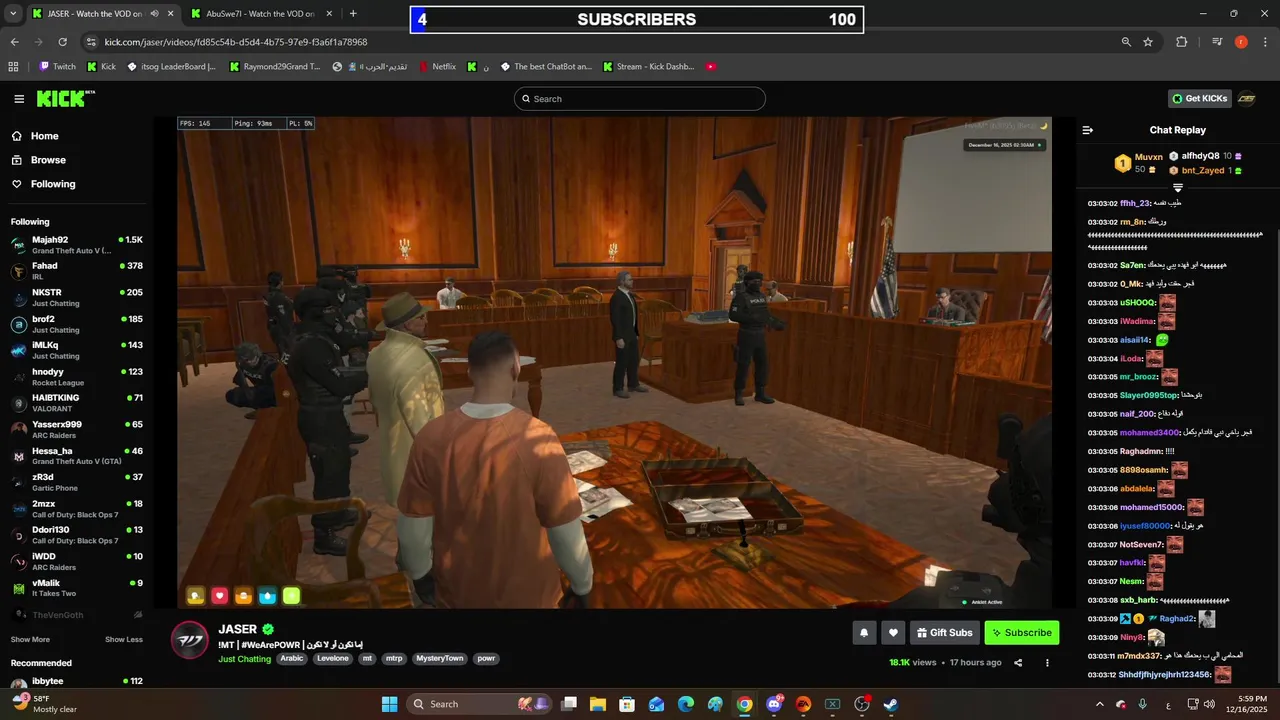Mute the JASER tab audio icon
Screen dimensions: 1280x720
point(154,14)
